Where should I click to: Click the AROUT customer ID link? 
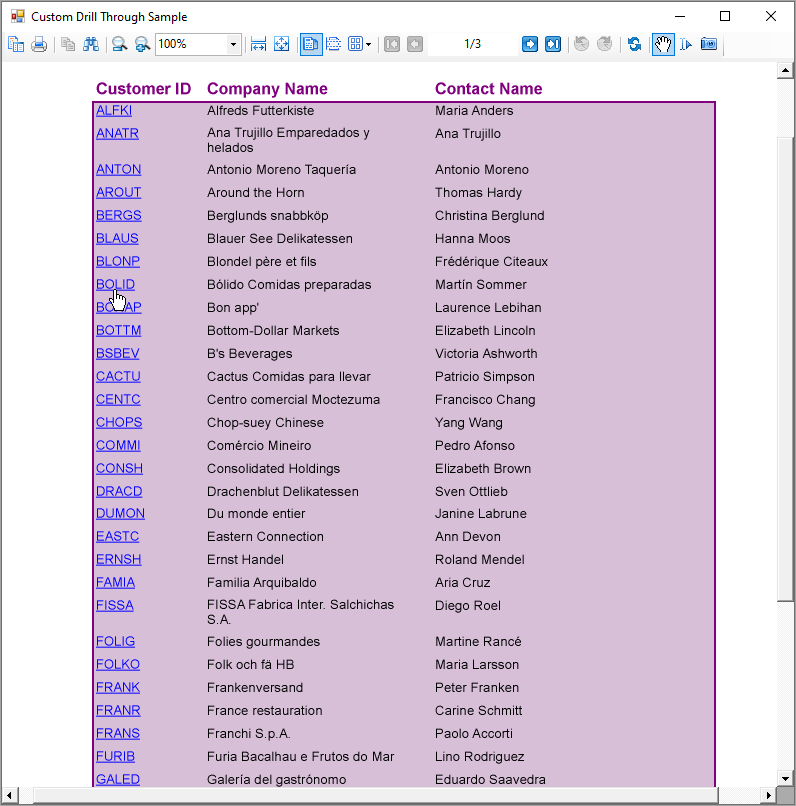coord(118,192)
